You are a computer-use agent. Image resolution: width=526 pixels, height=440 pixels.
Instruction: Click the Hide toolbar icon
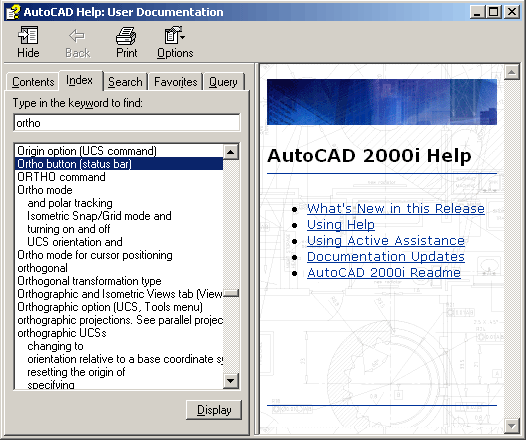pyautogui.click(x=28, y=35)
